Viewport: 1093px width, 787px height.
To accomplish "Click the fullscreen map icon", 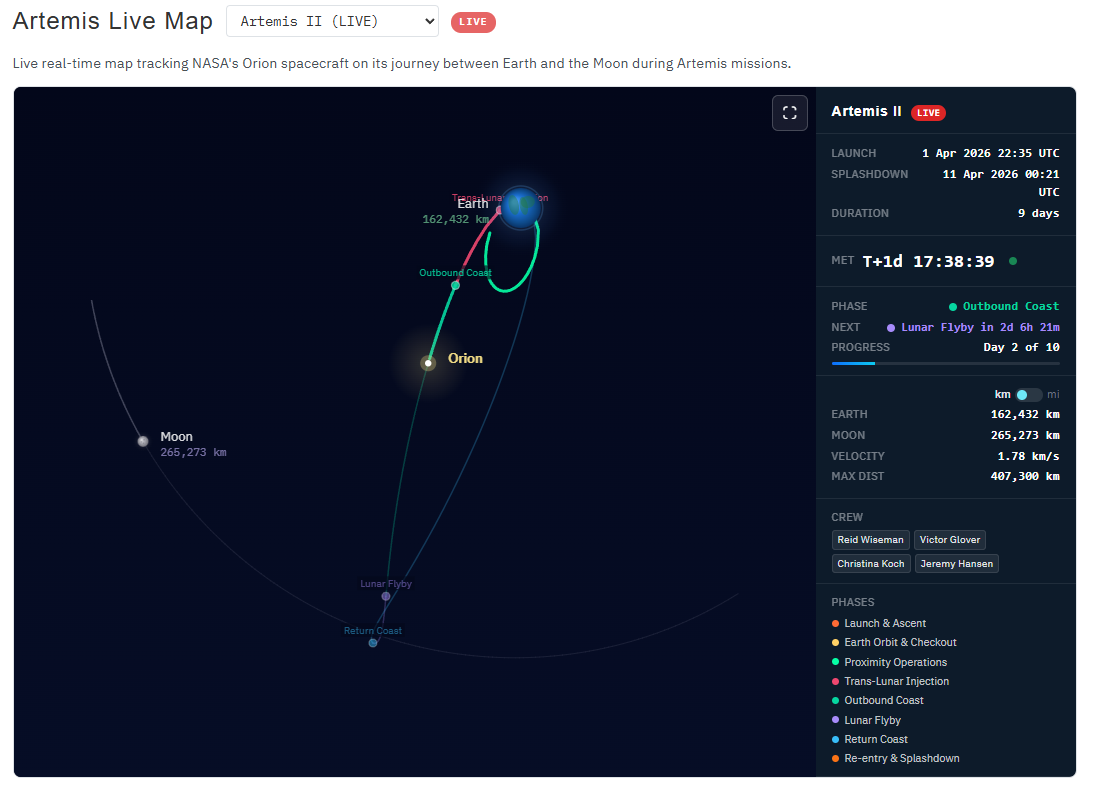I will 789,113.
